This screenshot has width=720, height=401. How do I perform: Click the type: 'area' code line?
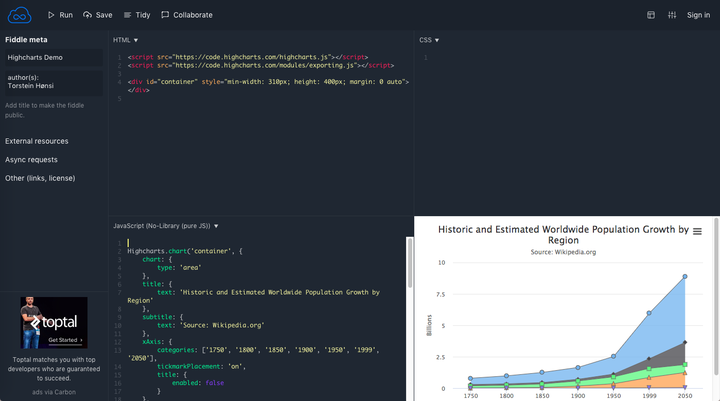coord(179,267)
